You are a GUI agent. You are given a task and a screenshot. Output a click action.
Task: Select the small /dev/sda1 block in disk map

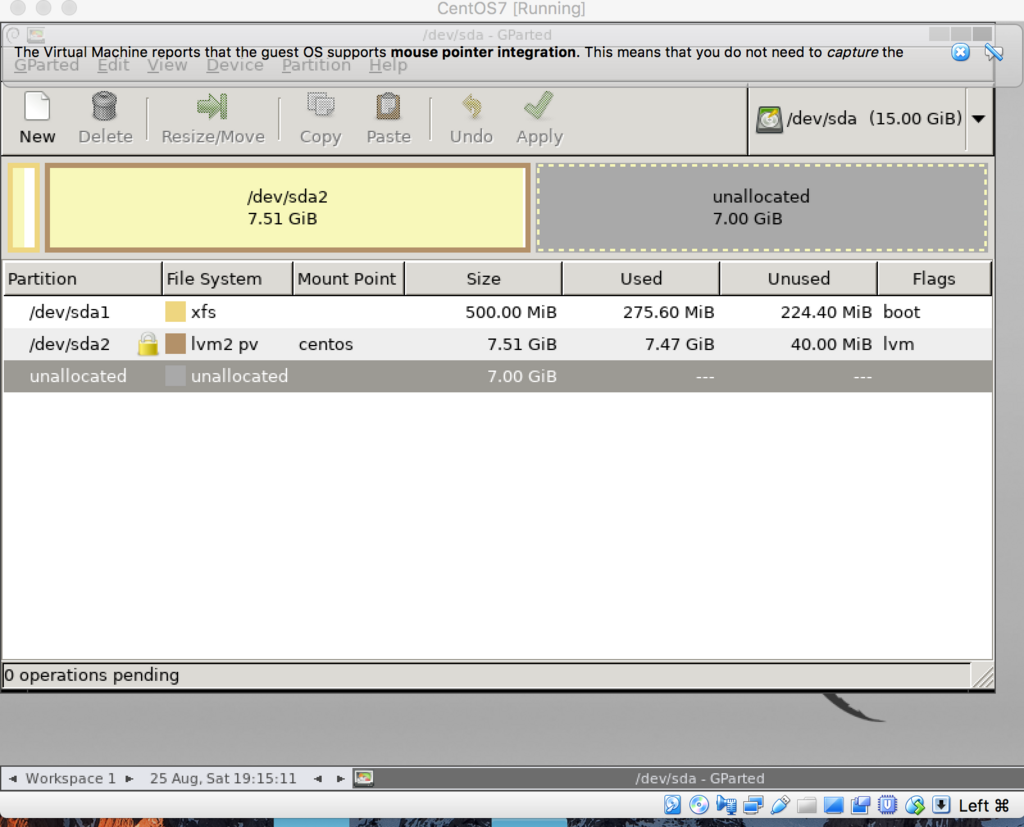click(x=24, y=208)
